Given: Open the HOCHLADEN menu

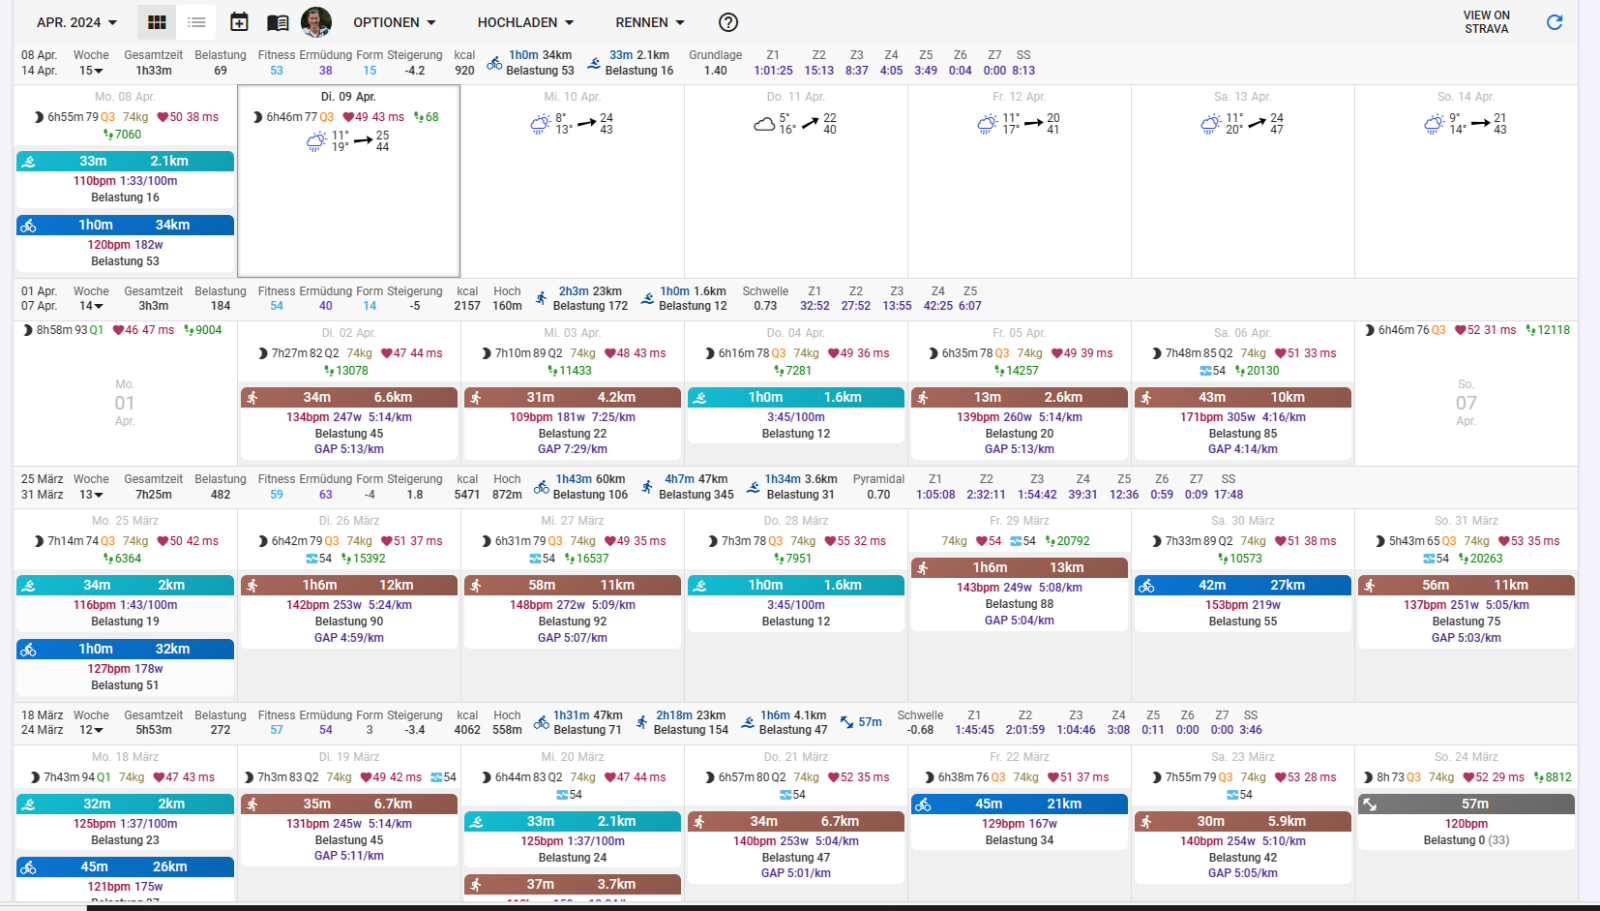Looking at the screenshot, I should (x=525, y=22).
